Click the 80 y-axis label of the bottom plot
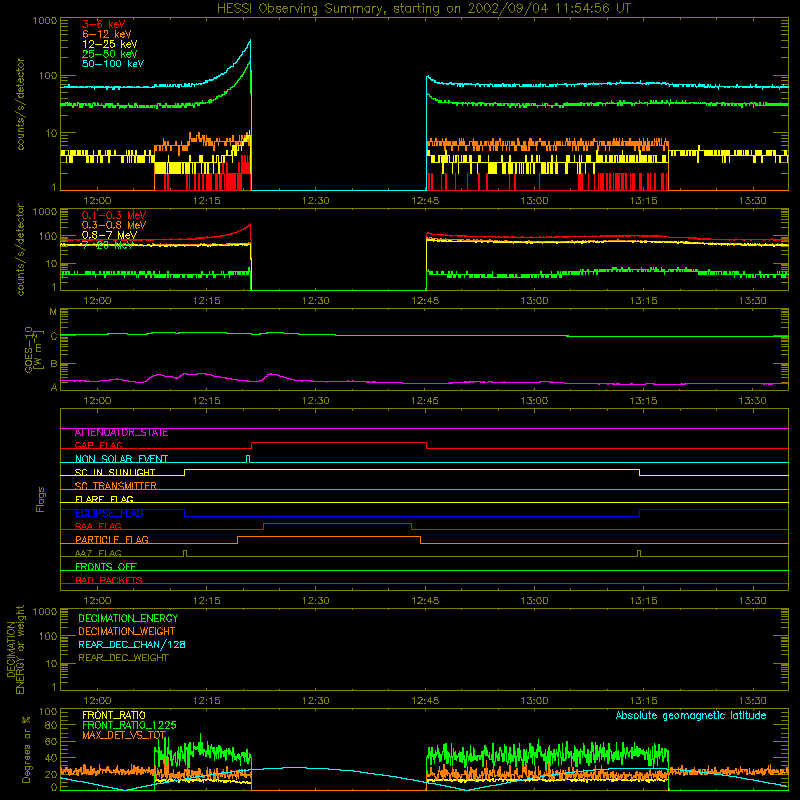Screen dimensions: 800x800 (x=51, y=725)
